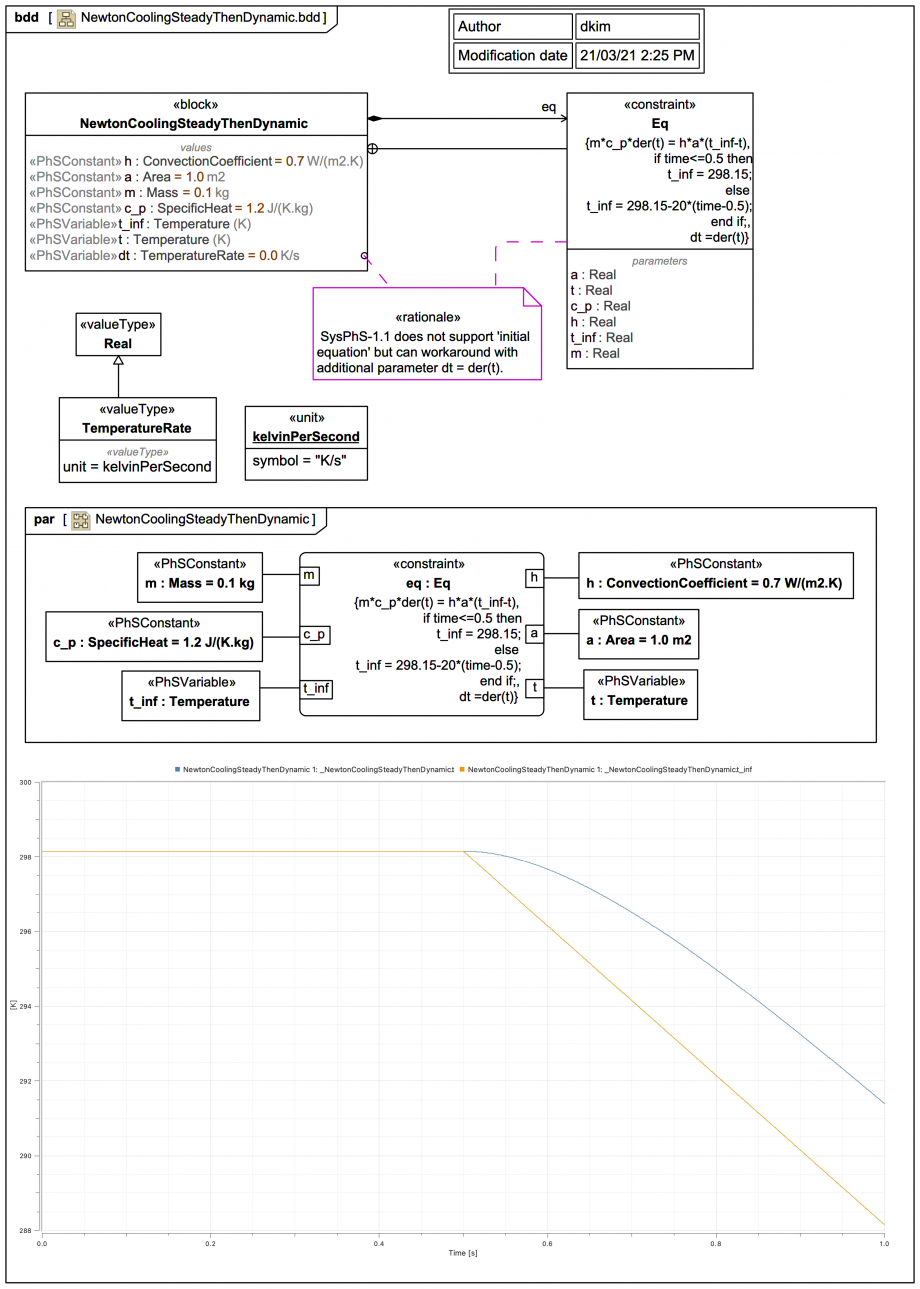Click the par diagram icon in the parametric header
Screen dimensions: 920x1289
[81, 519]
